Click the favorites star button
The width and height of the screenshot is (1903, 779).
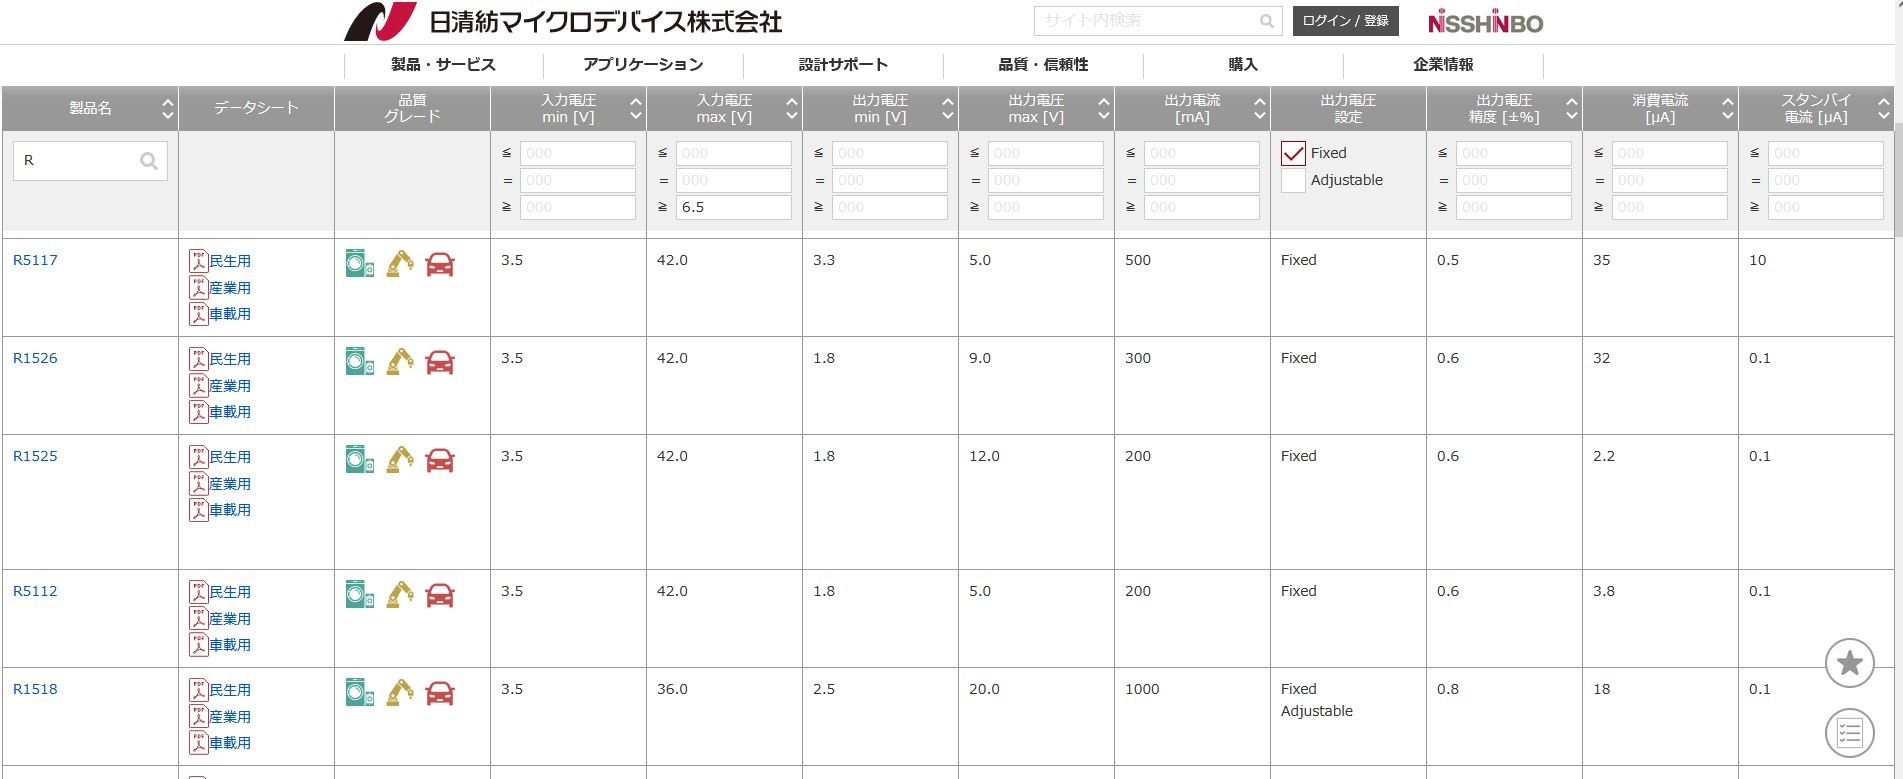1850,663
